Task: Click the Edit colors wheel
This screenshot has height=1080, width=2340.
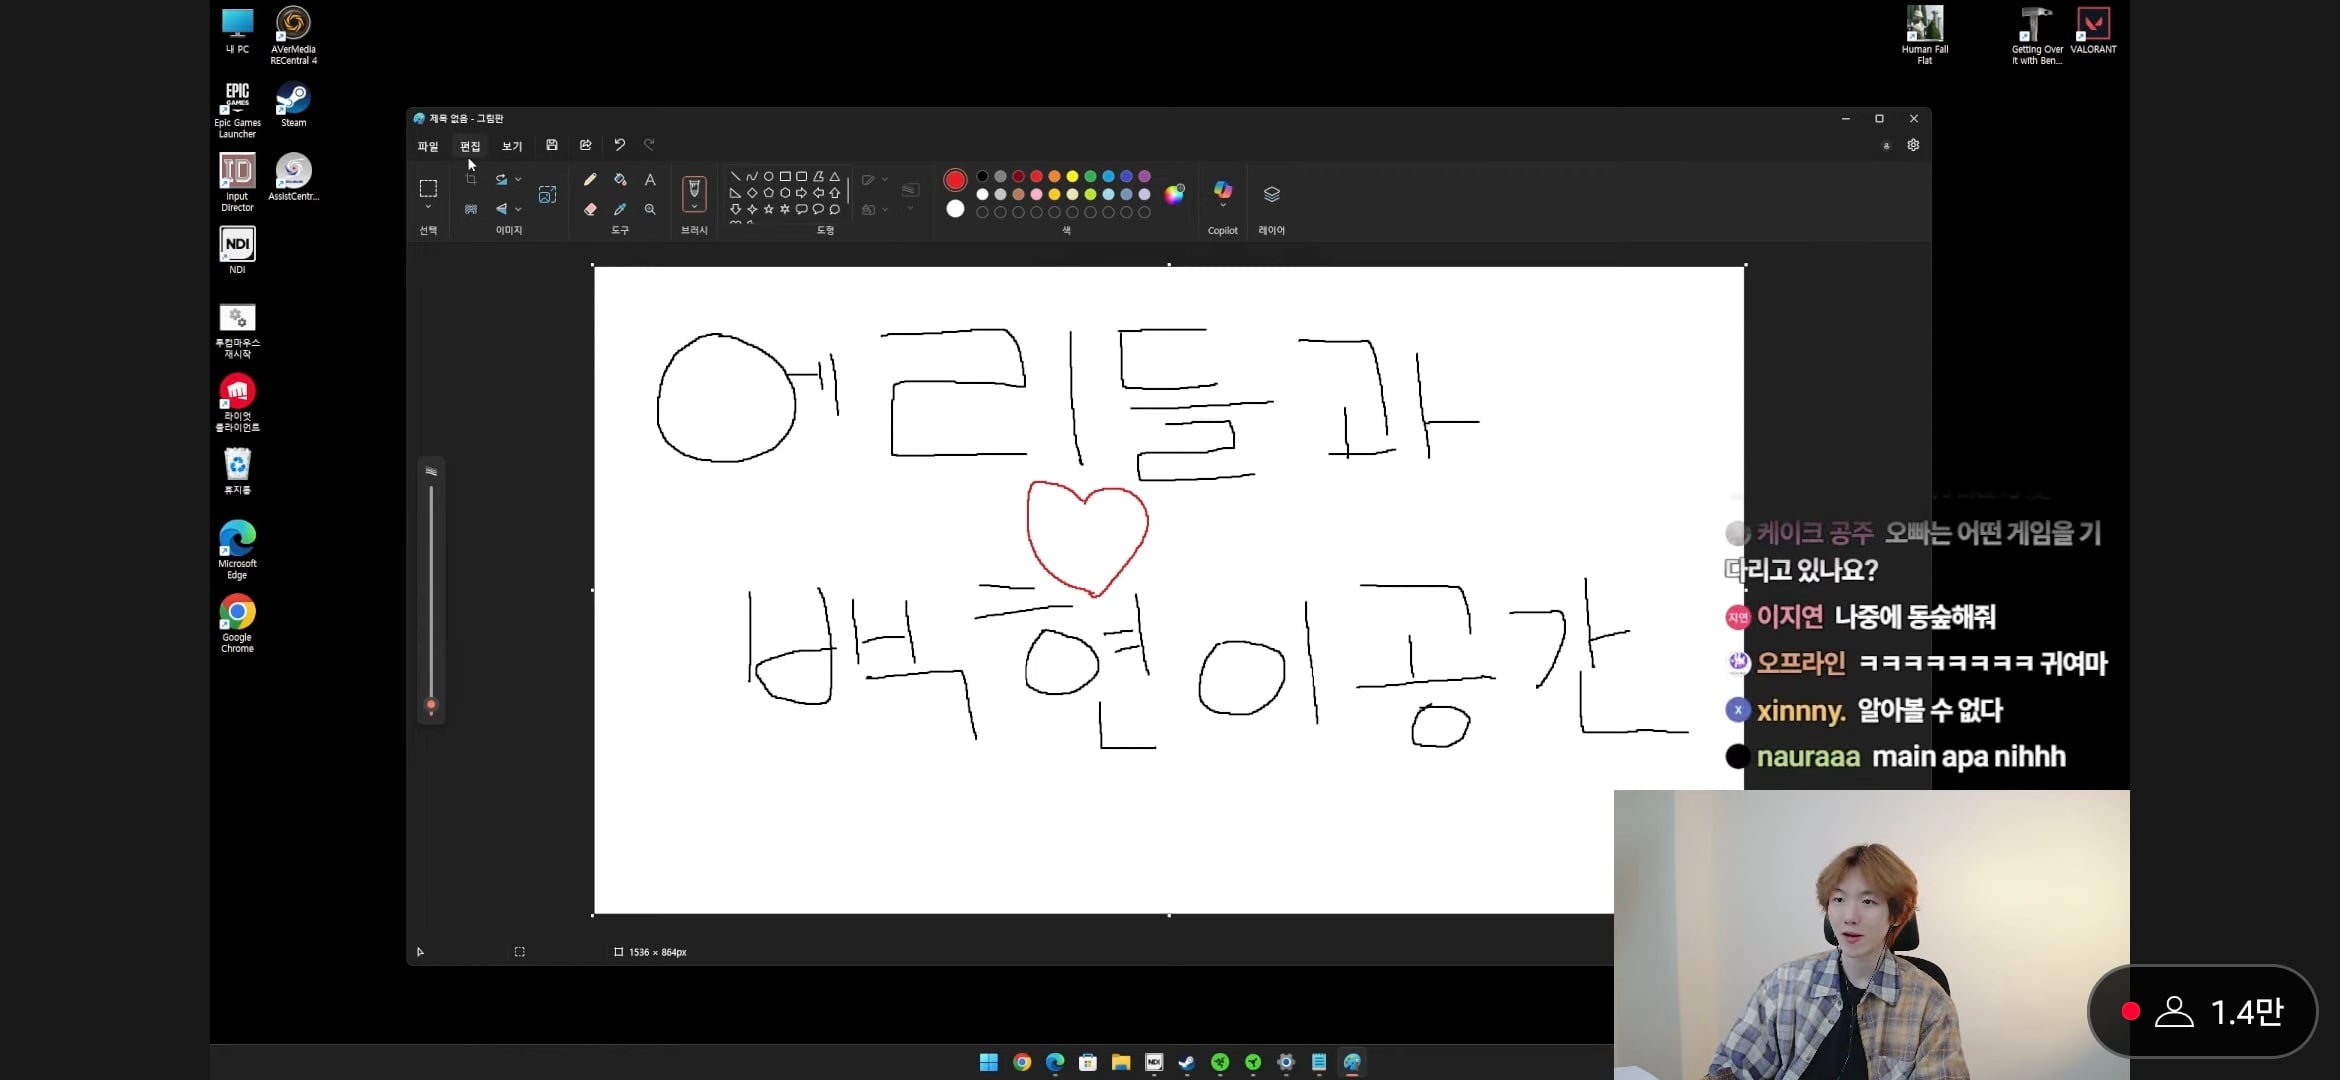Action: pyautogui.click(x=1175, y=194)
